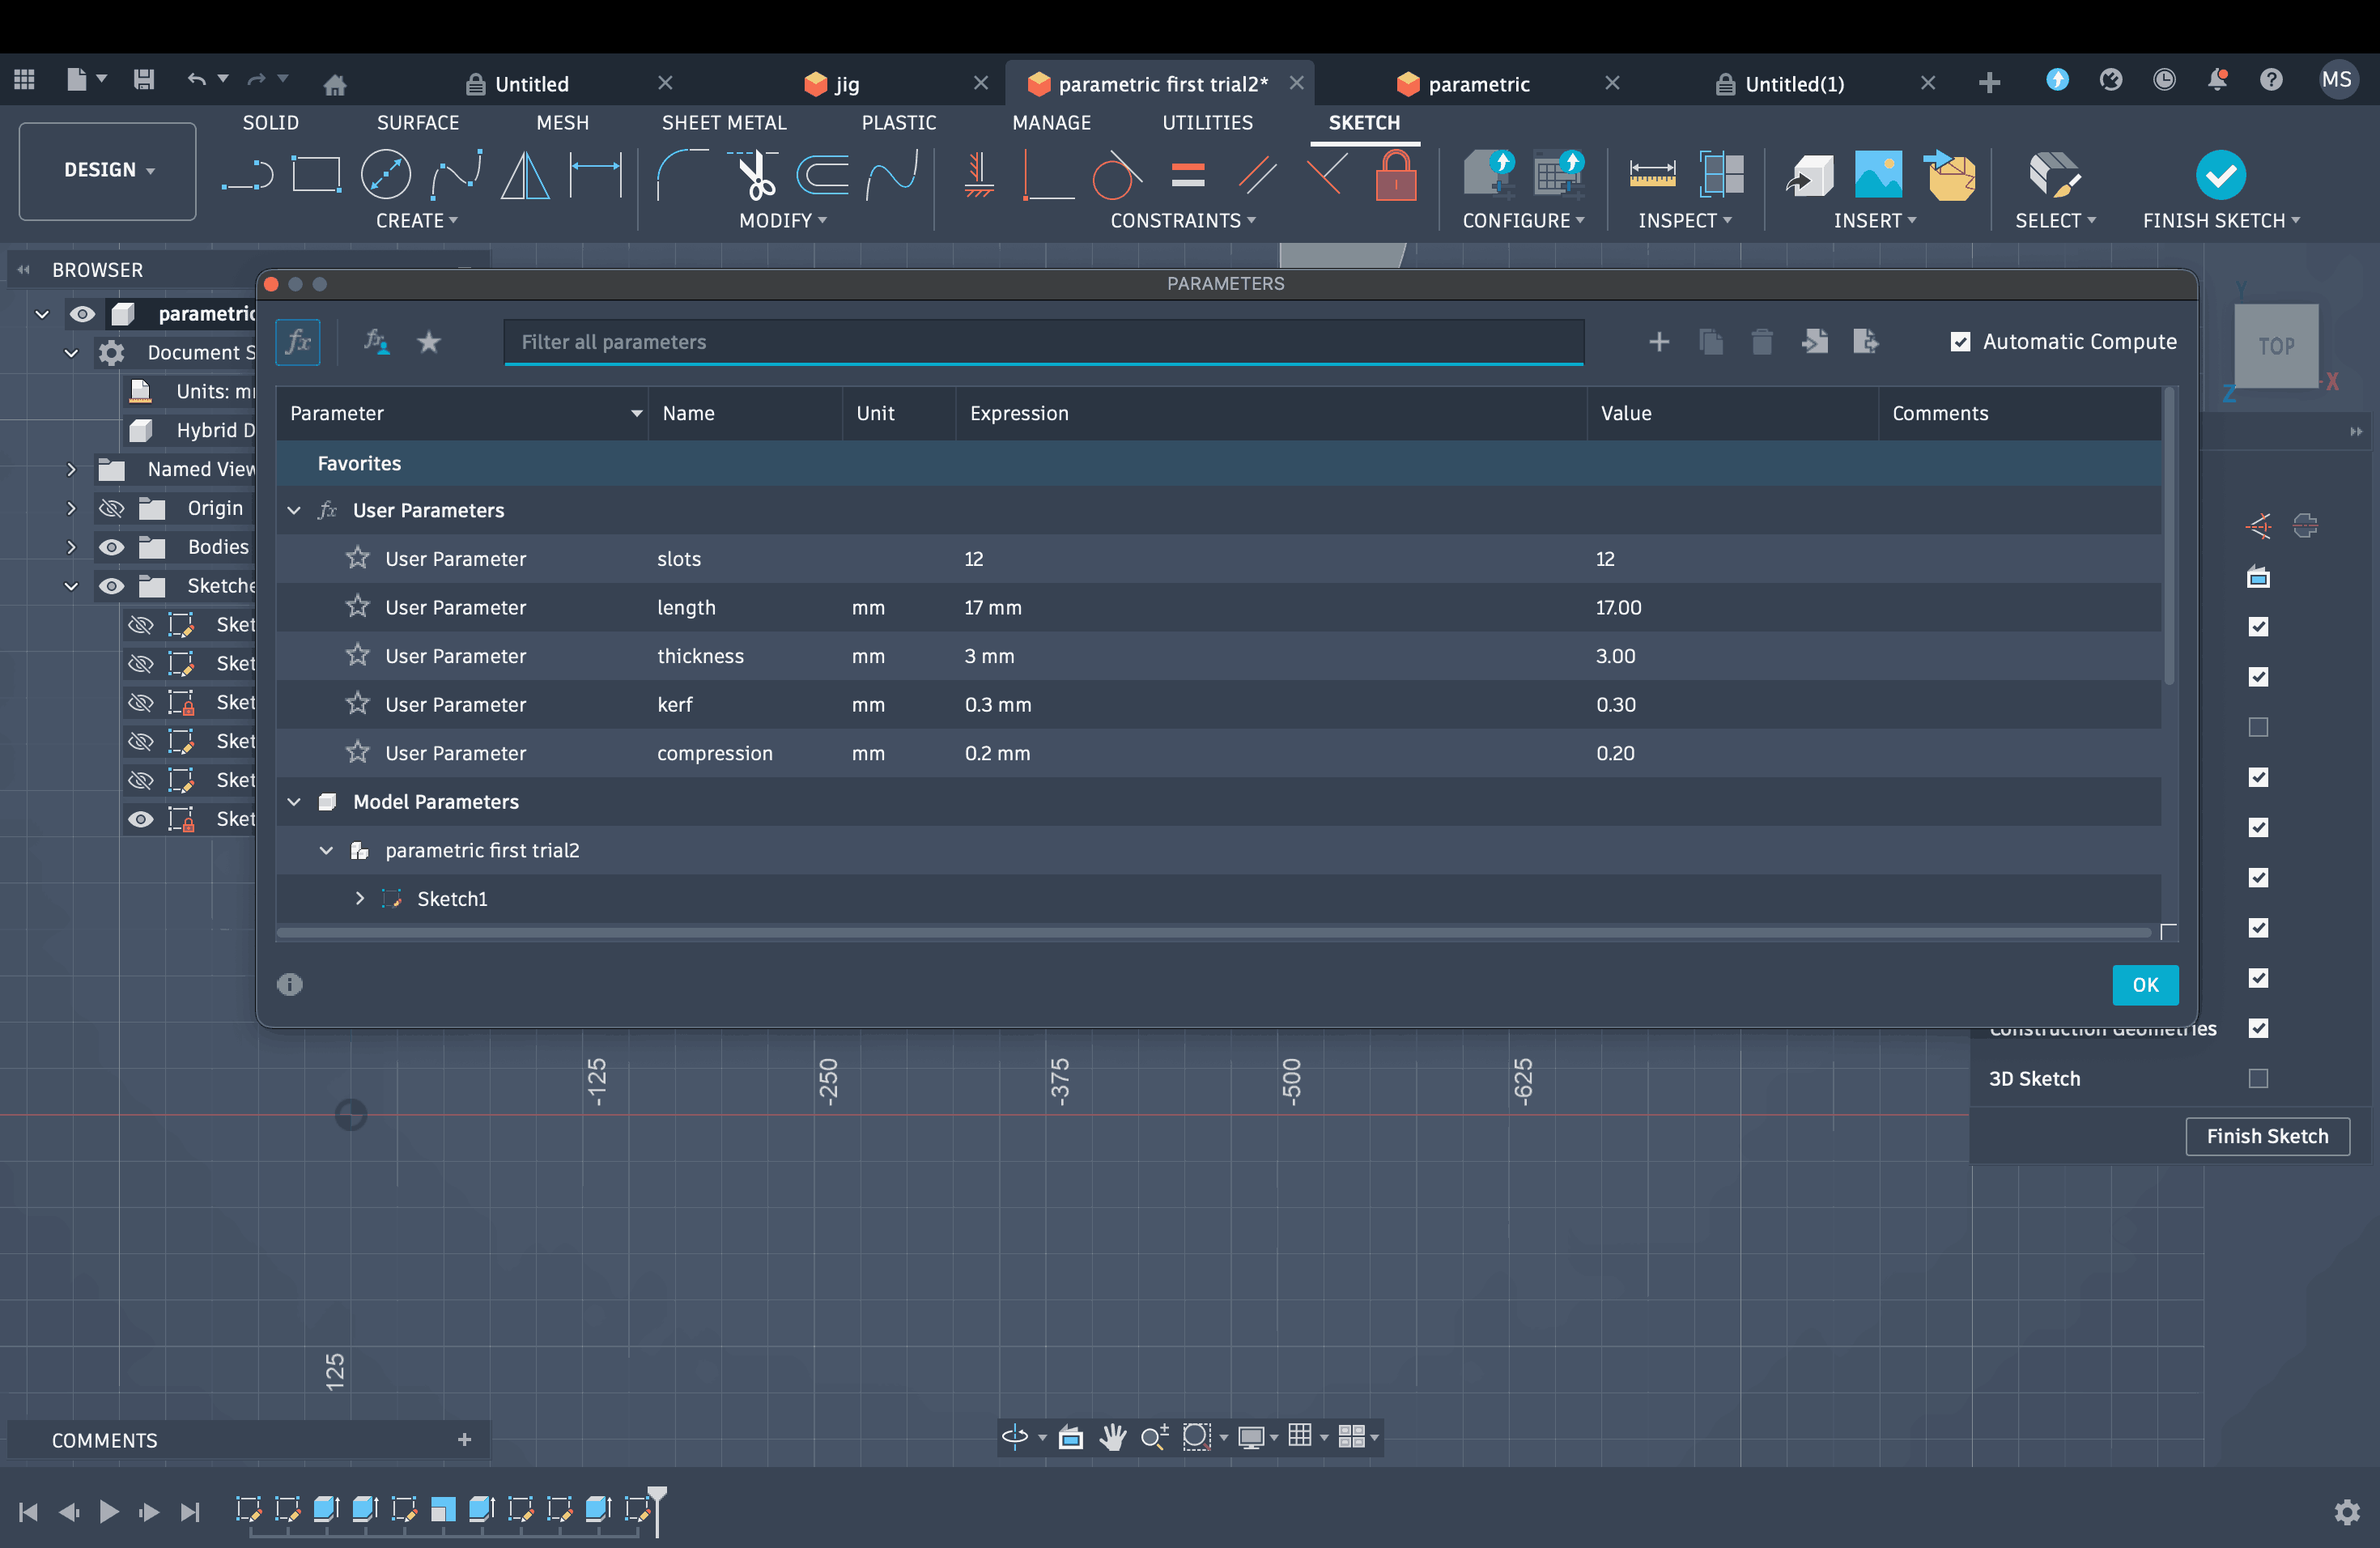This screenshot has height=1548, width=2380.
Task: Switch to the SHEET METAL tab
Action: (x=723, y=122)
